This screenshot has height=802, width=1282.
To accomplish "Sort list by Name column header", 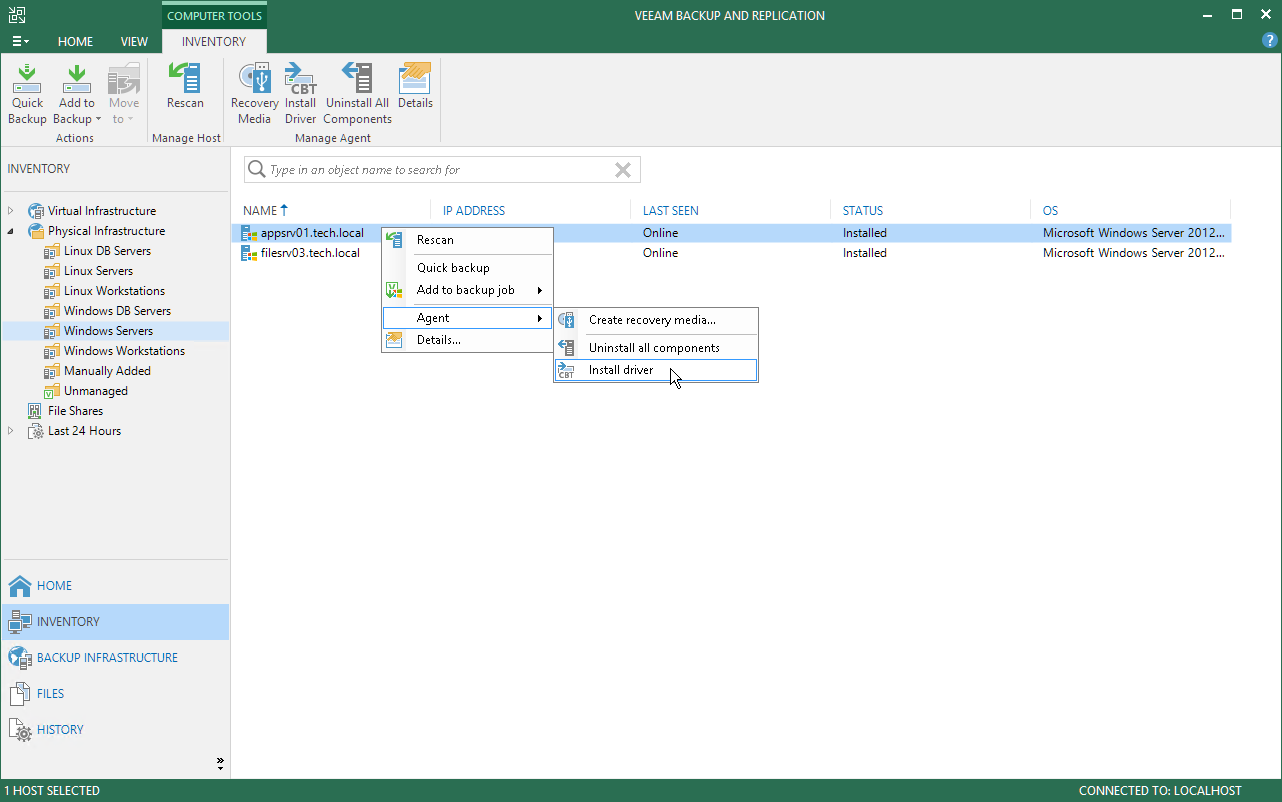I will 260,211.
